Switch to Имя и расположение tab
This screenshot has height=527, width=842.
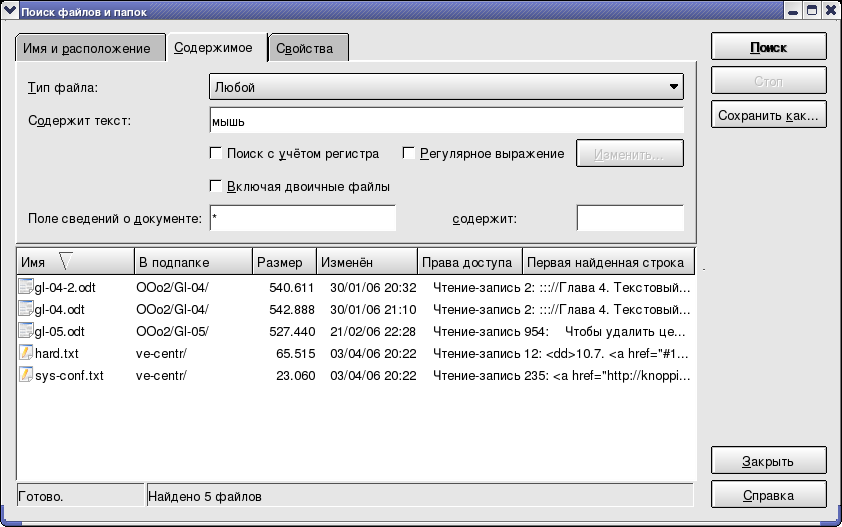click(90, 48)
